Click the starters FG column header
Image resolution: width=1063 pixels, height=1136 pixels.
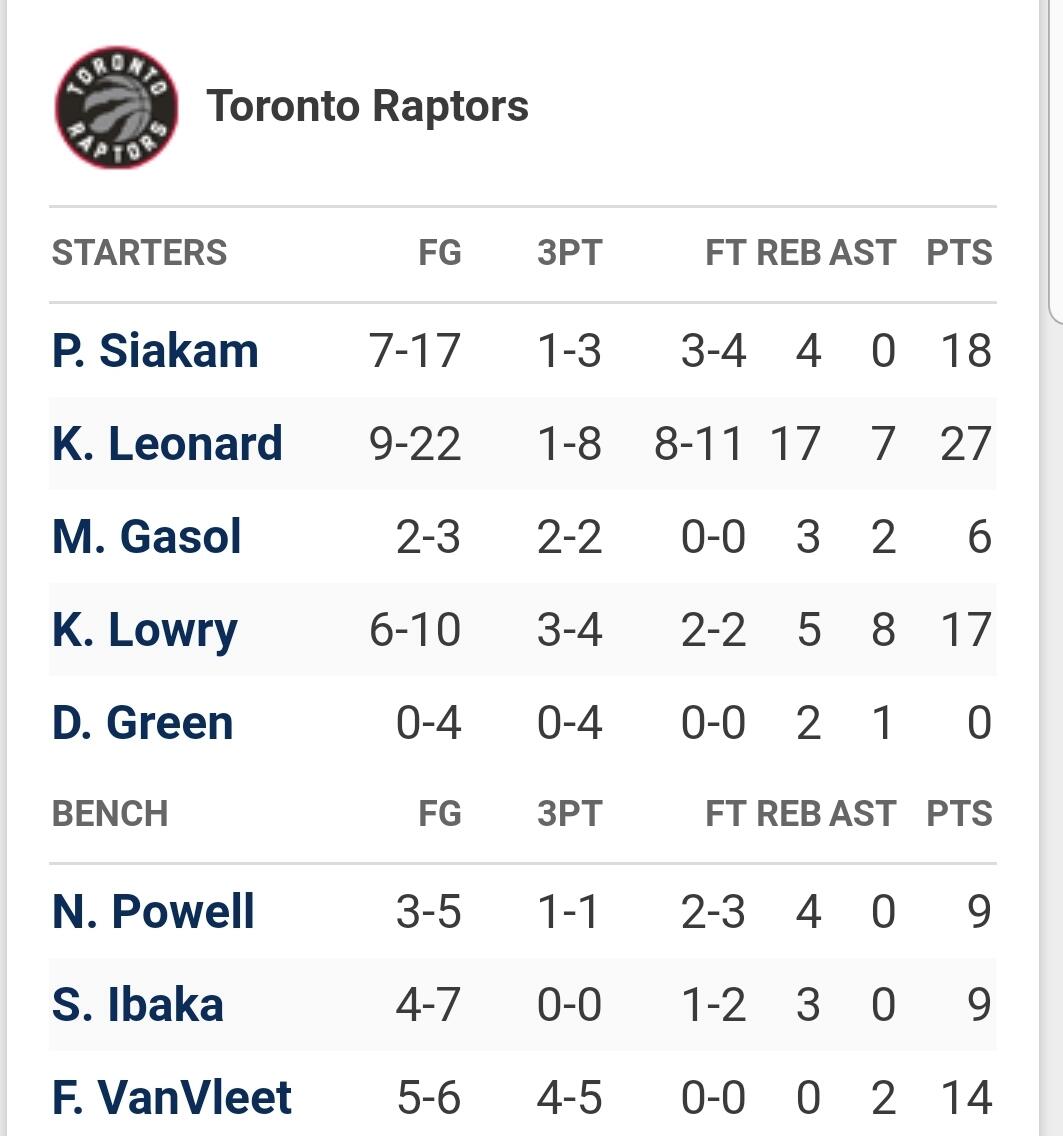[x=440, y=253]
